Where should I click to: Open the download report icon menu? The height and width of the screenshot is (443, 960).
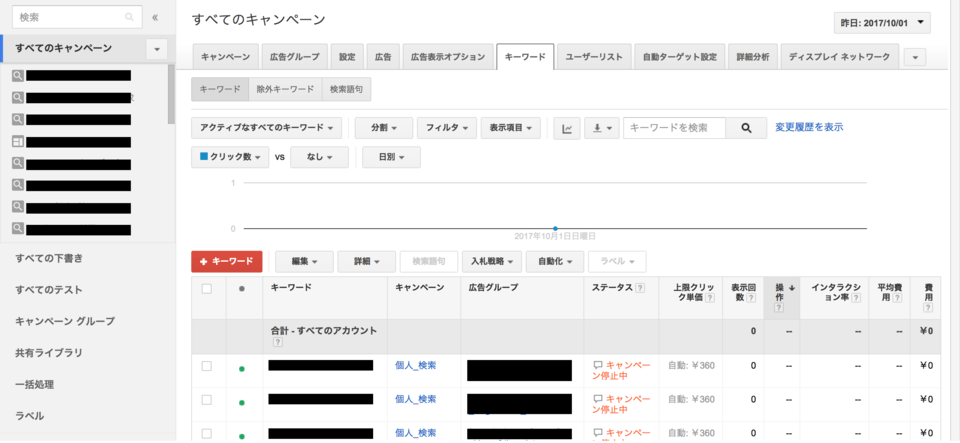coord(601,128)
